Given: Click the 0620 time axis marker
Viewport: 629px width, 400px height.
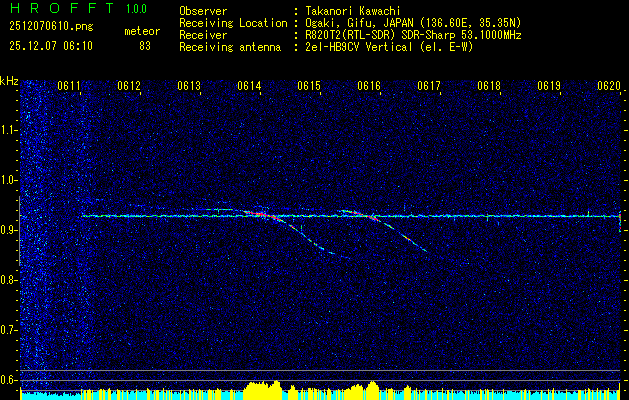Looking at the screenshot, I should click(609, 85).
